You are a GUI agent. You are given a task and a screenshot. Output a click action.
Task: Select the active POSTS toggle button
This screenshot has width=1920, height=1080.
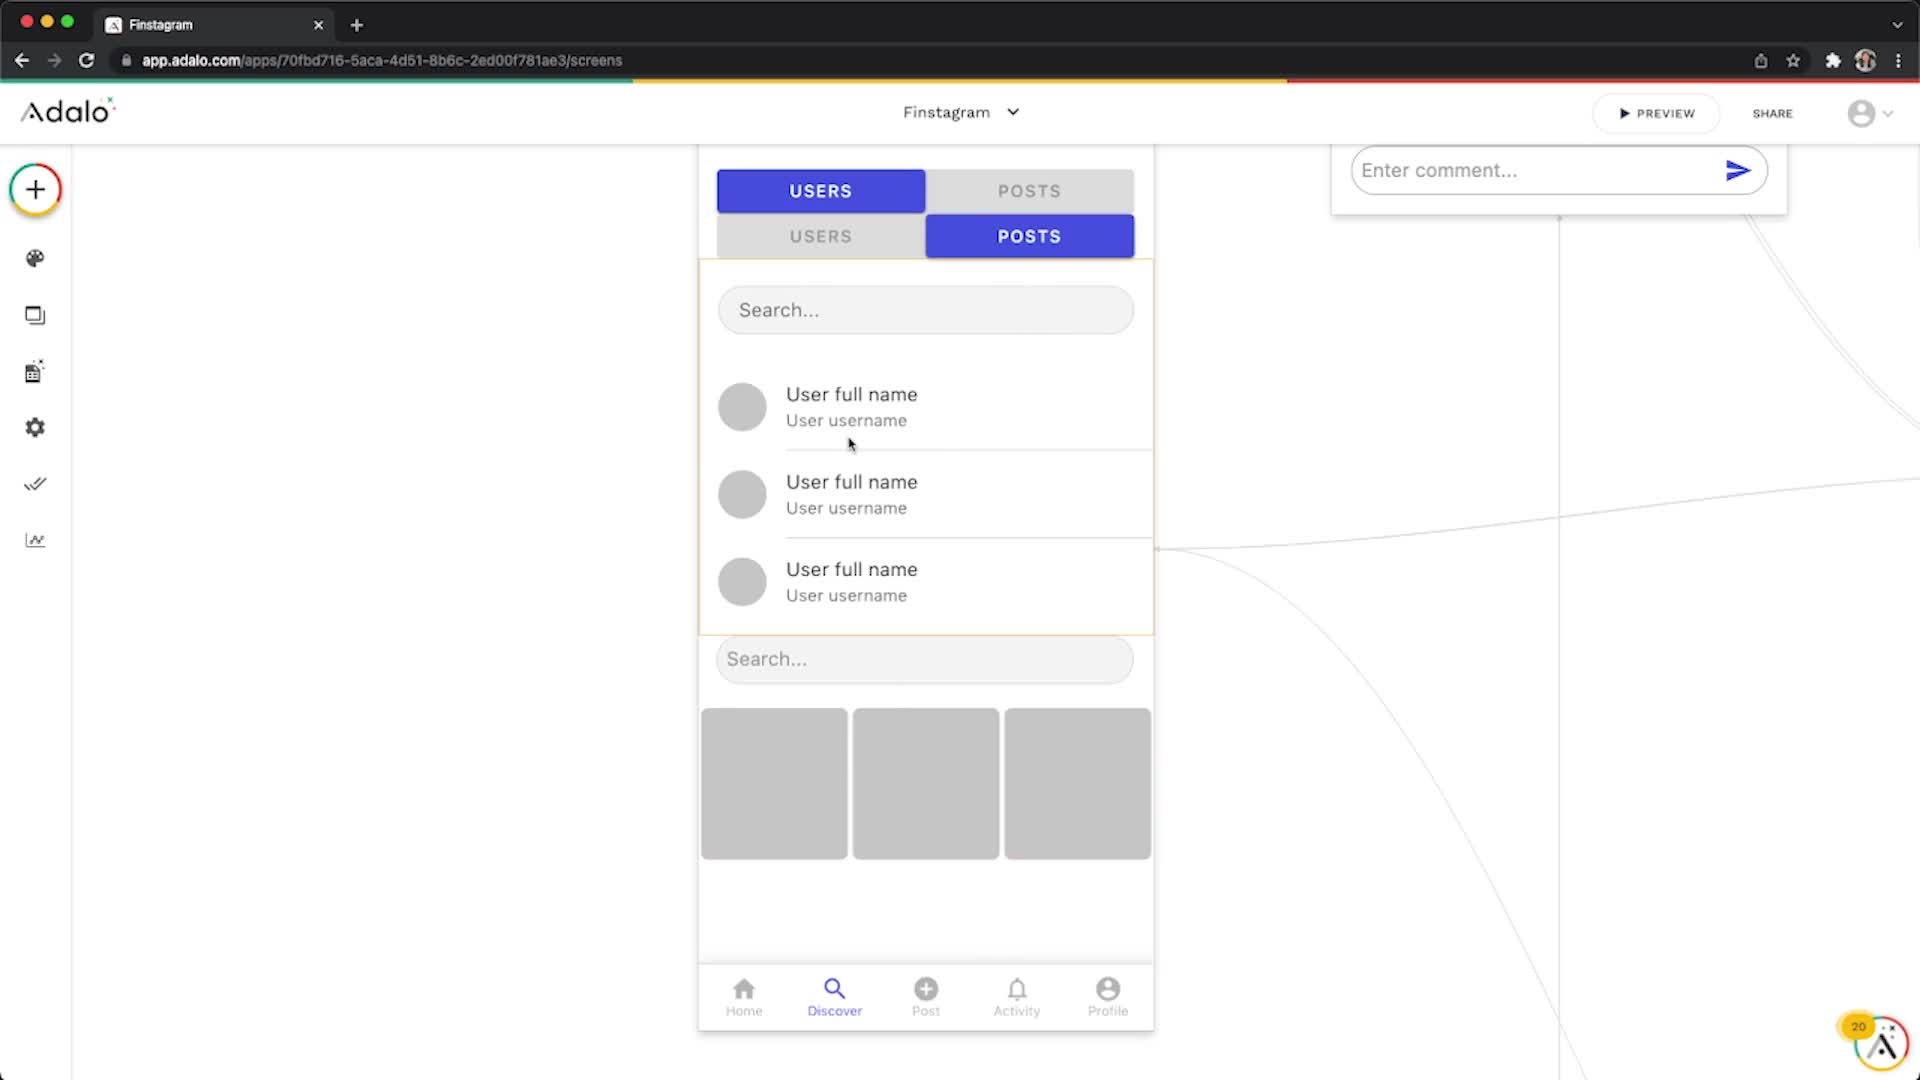pyautogui.click(x=1029, y=237)
